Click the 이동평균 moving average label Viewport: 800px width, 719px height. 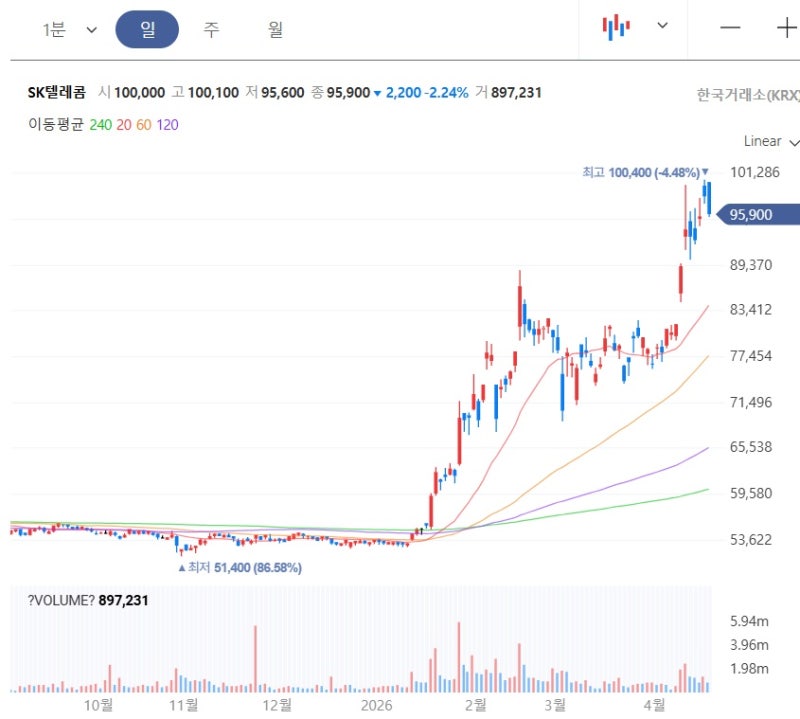[56, 125]
